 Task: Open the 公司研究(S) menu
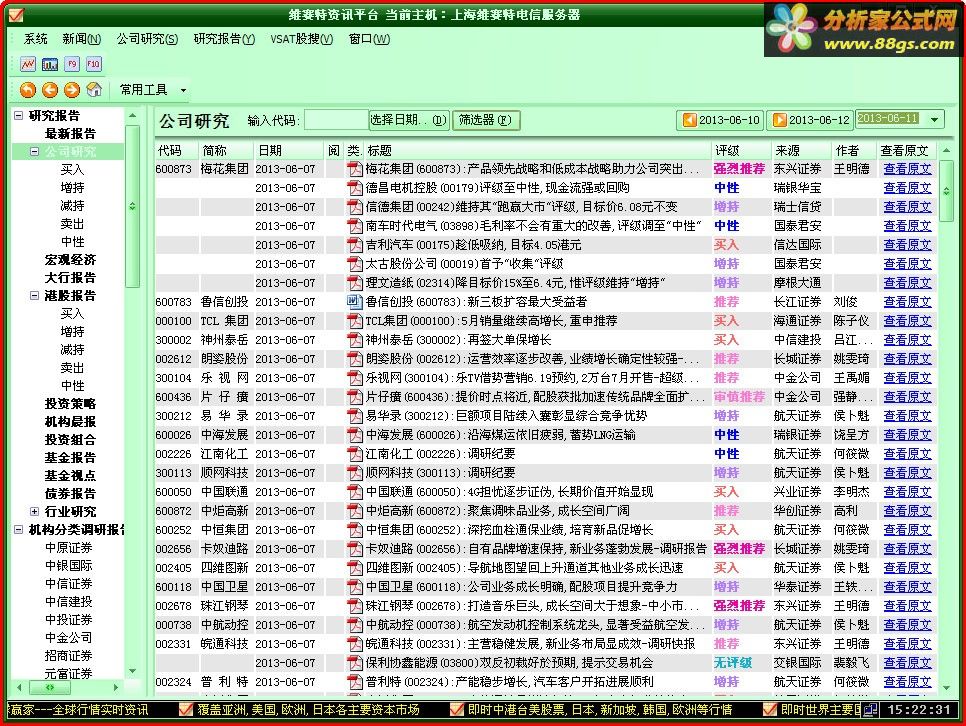147,39
